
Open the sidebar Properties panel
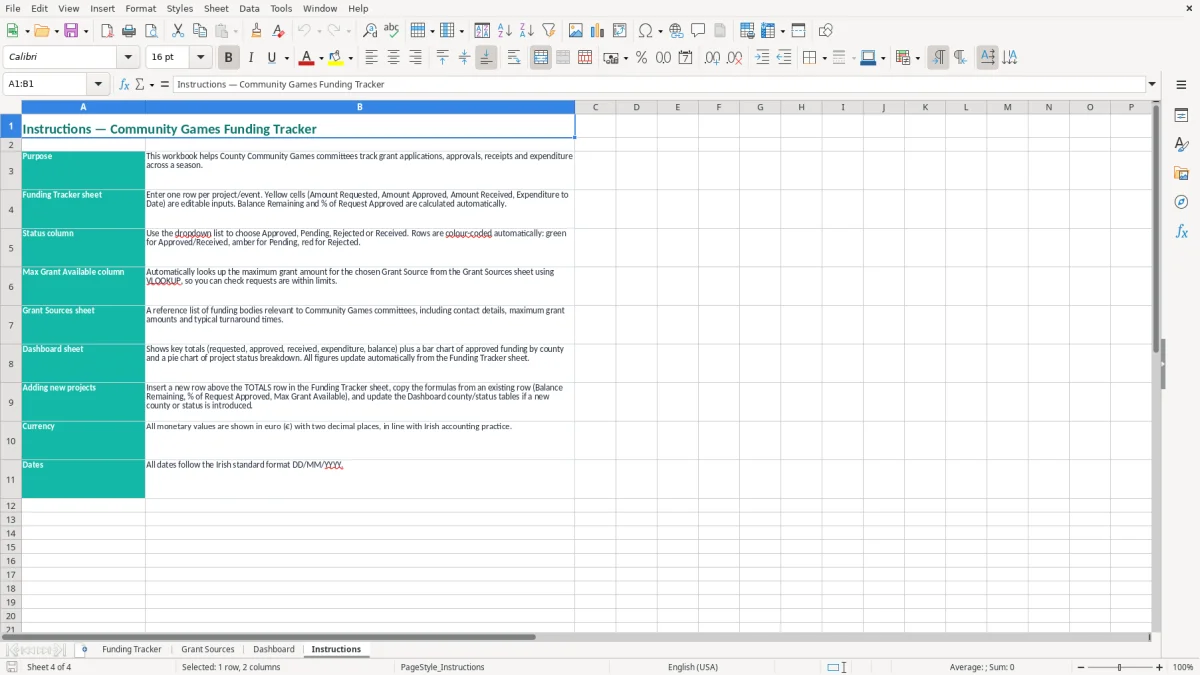click(1181, 116)
